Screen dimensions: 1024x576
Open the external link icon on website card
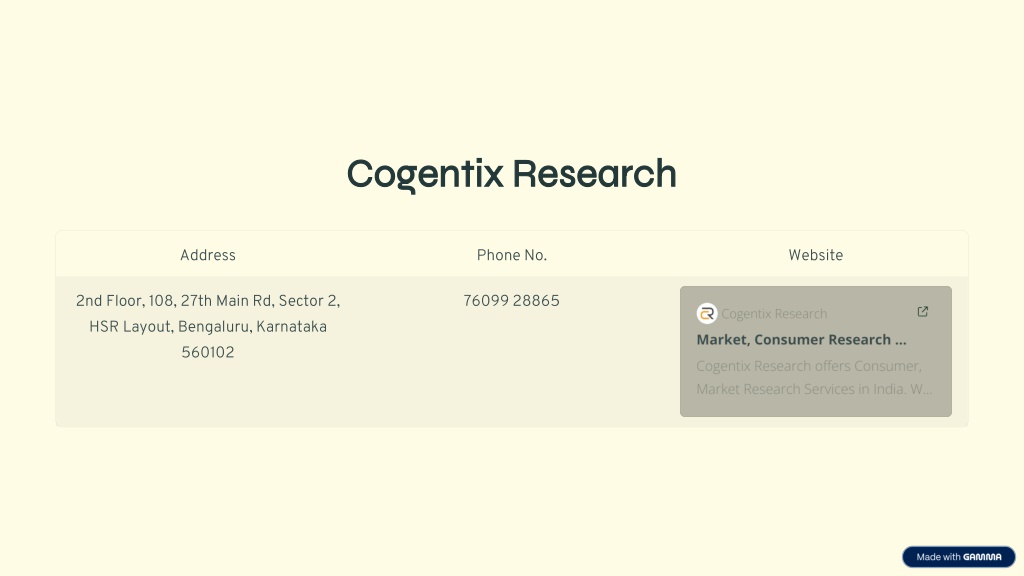coord(922,312)
